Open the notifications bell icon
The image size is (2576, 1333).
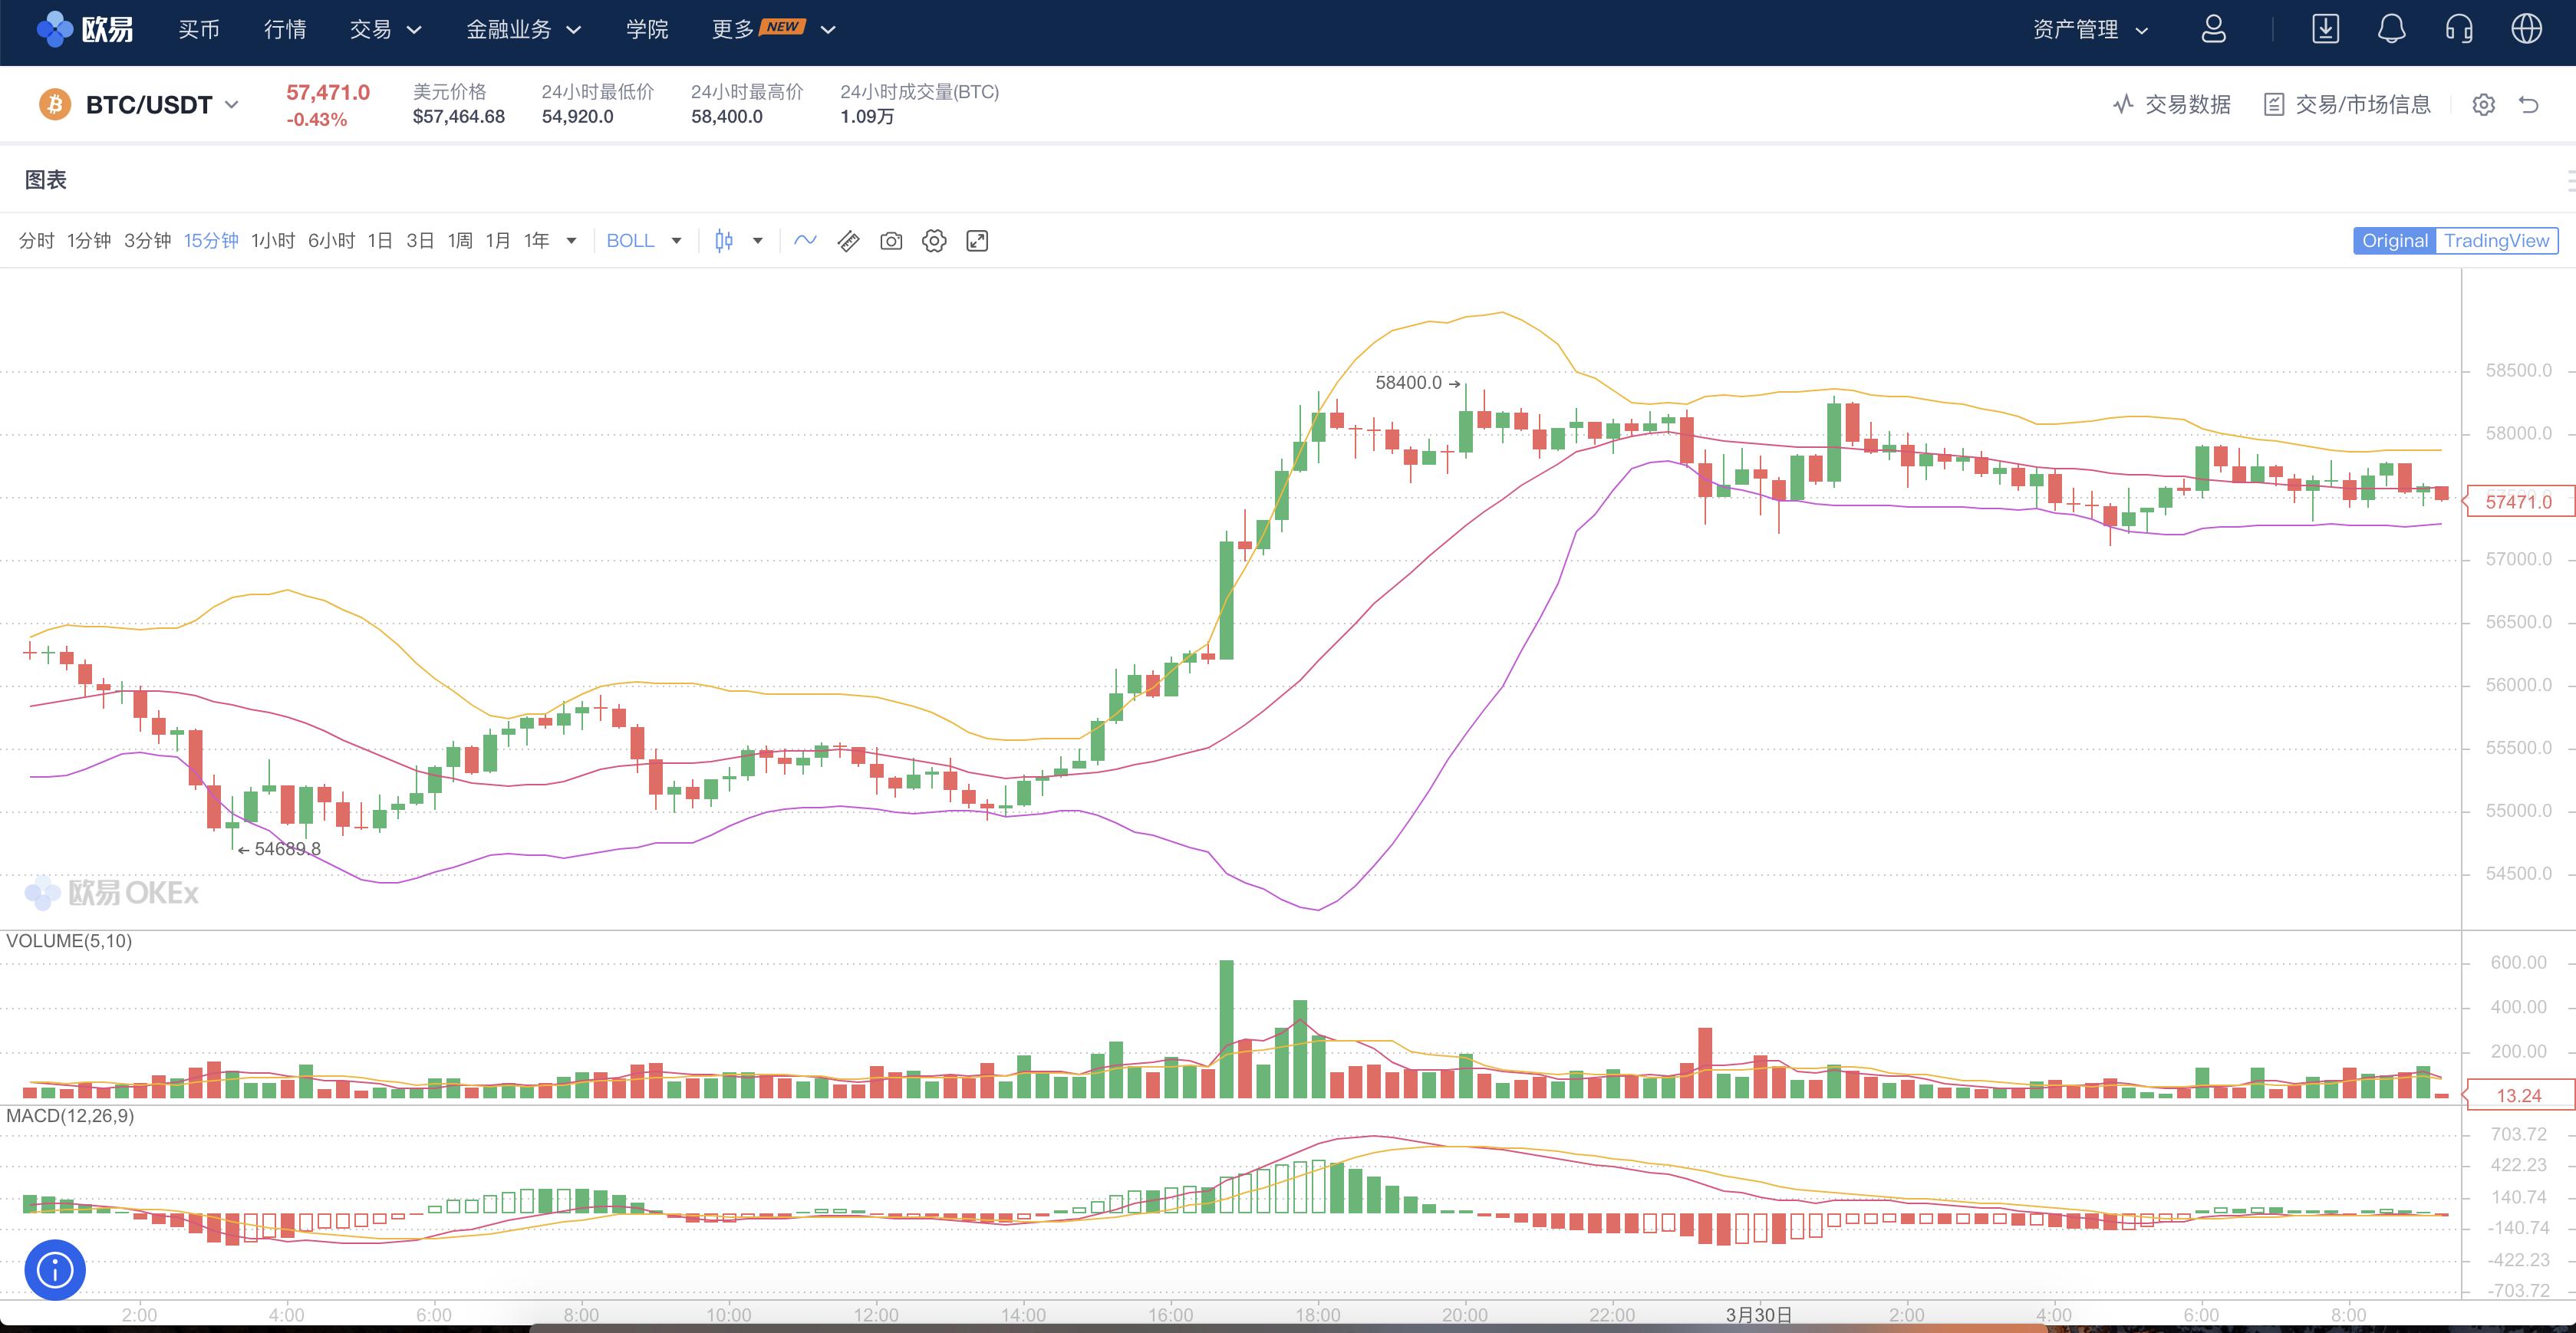(2391, 29)
